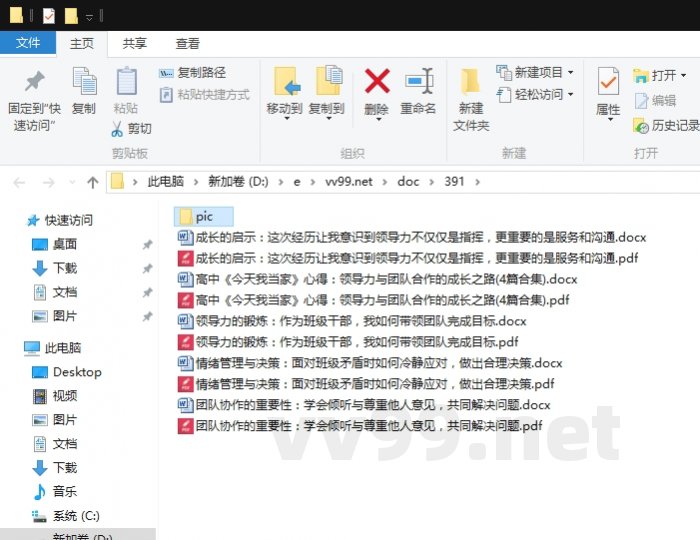Select 成长的启示 docx file
This screenshot has width=700, height=540.
click(x=412, y=237)
